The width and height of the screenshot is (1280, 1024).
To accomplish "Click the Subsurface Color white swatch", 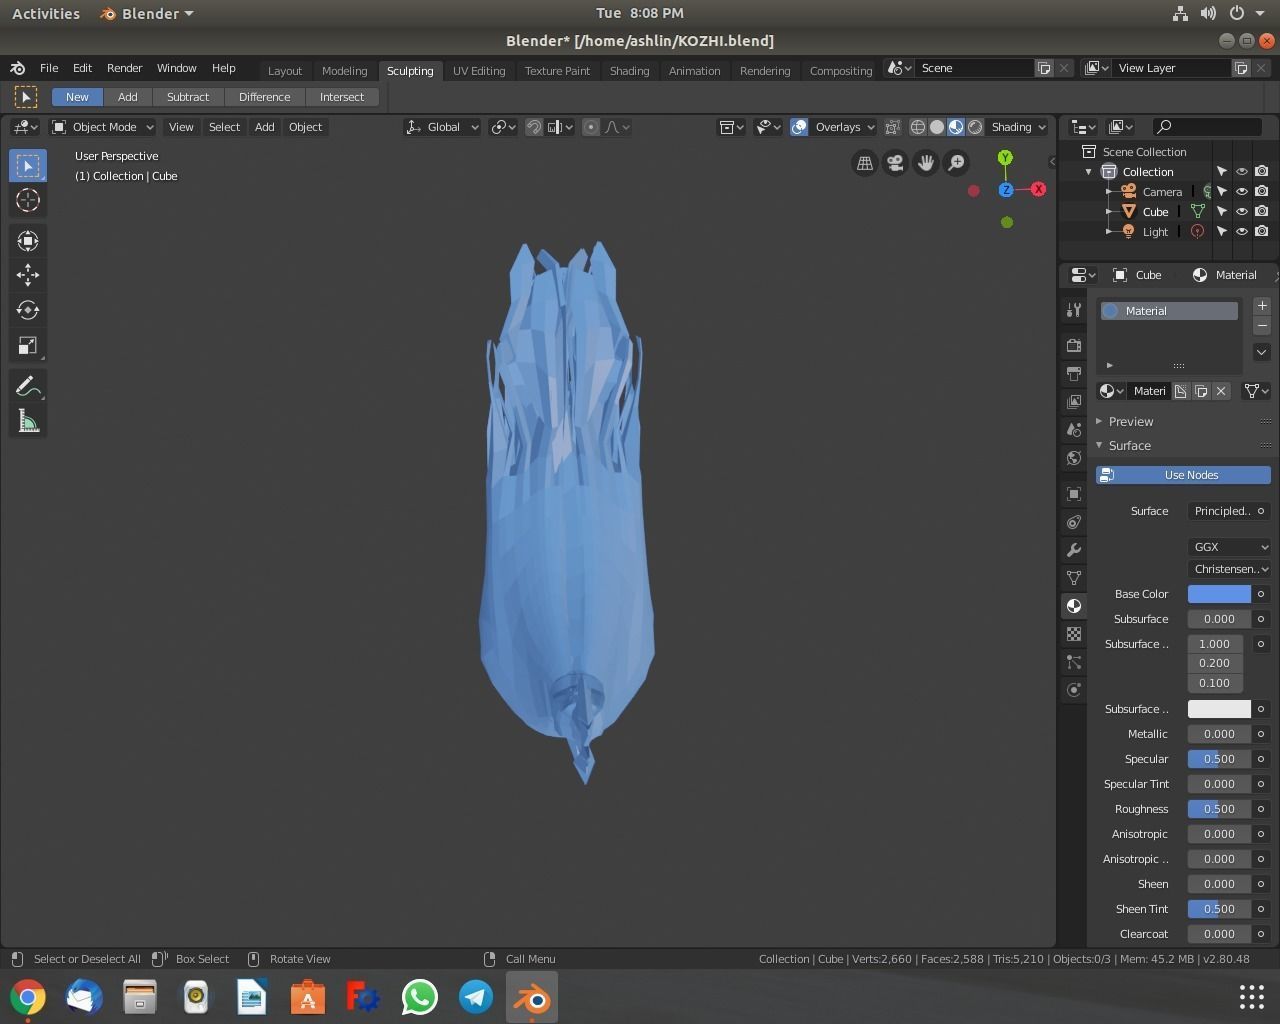I will click(x=1219, y=709).
